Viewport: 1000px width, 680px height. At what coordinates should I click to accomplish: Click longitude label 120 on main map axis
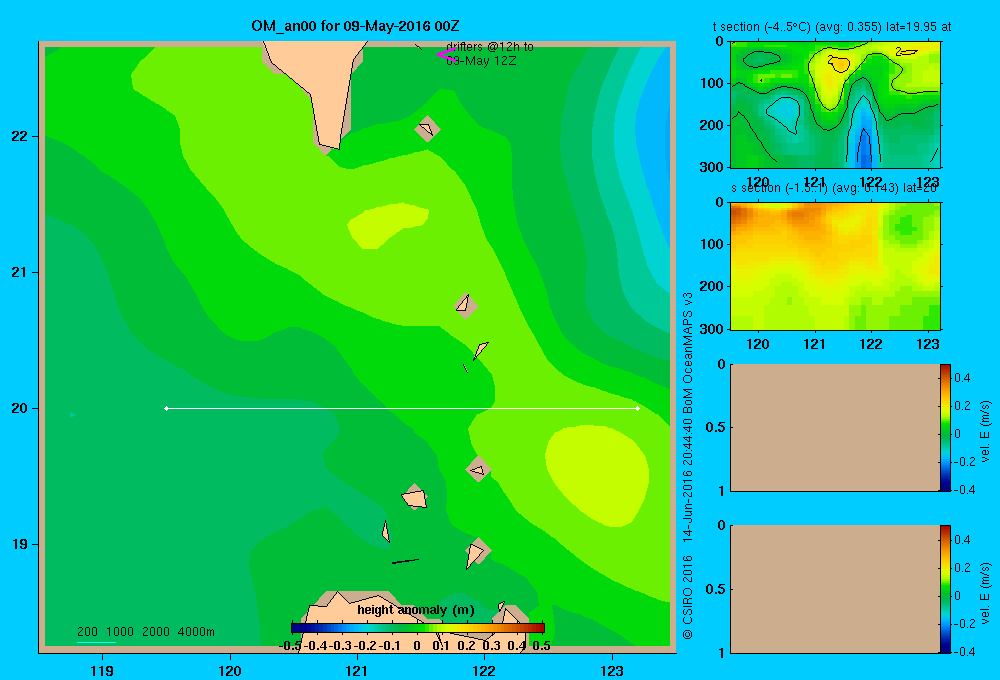click(230, 670)
